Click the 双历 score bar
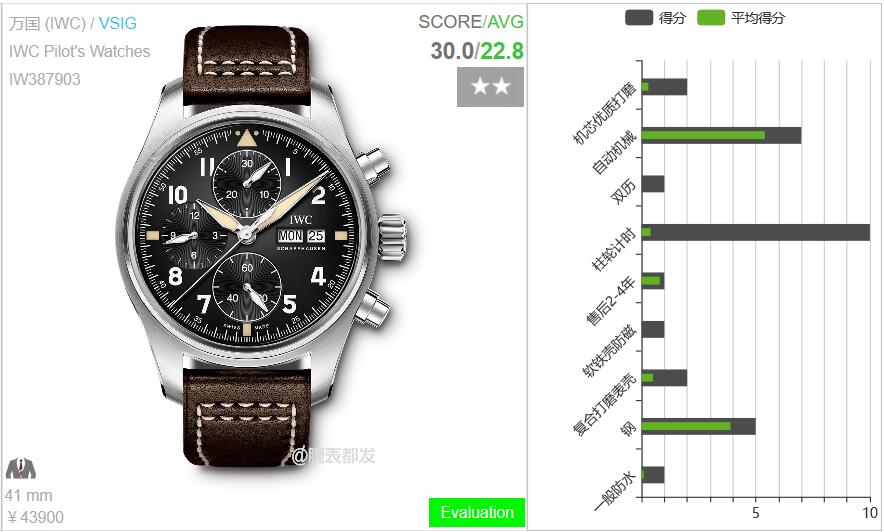884x532 pixels. 653,184
